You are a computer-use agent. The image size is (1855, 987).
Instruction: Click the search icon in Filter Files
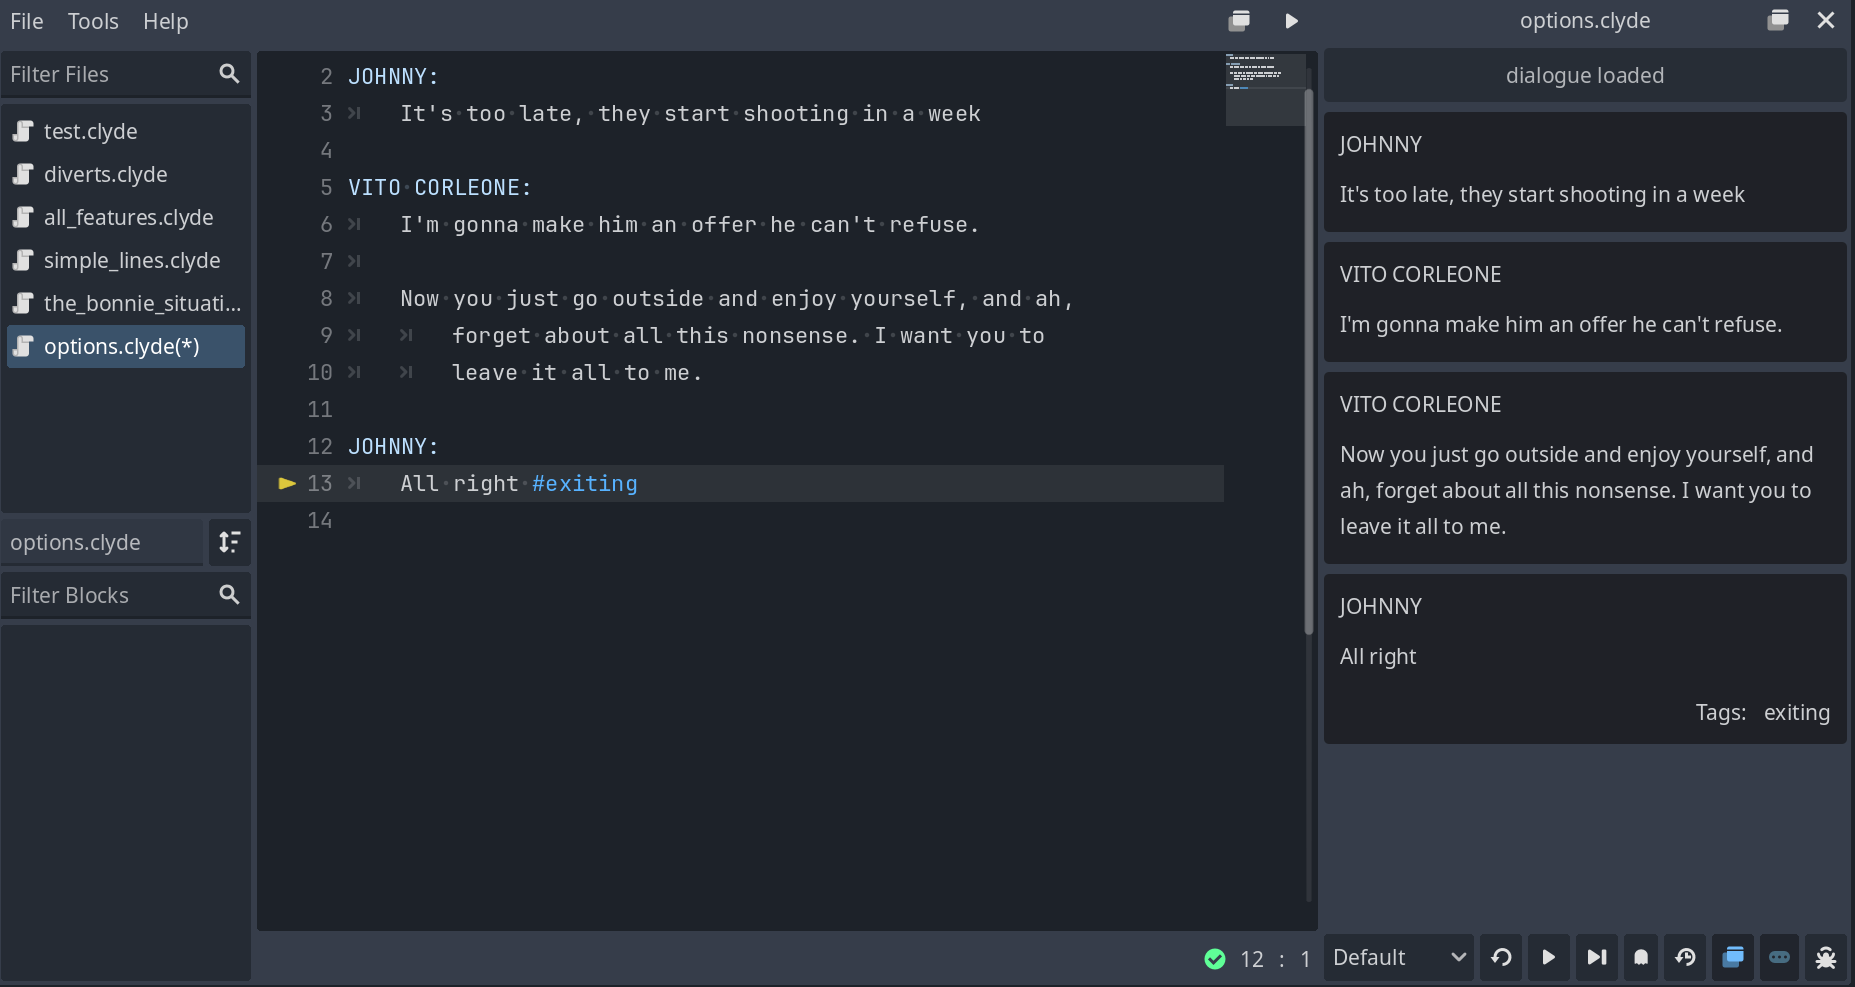click(229, 74)
